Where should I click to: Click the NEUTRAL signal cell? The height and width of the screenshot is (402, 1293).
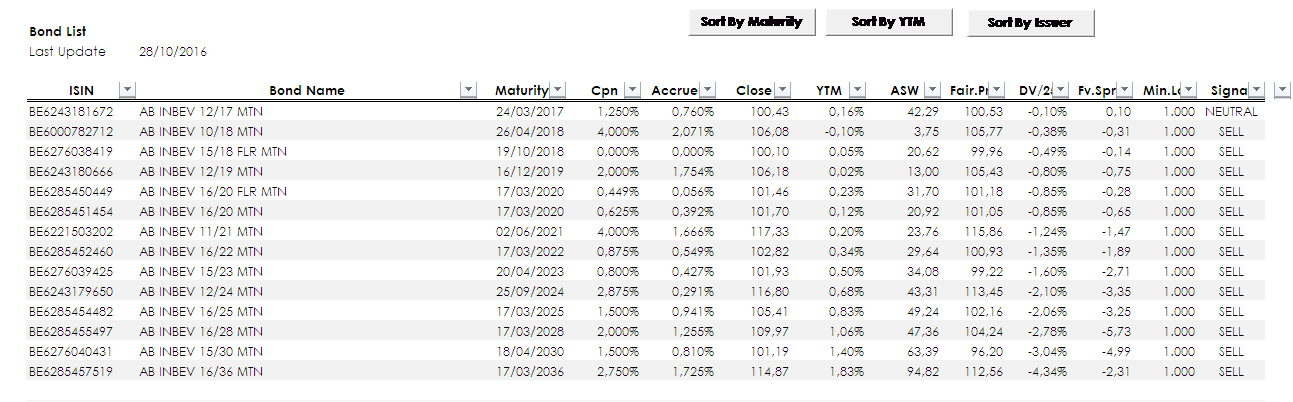pos(1231,111)
